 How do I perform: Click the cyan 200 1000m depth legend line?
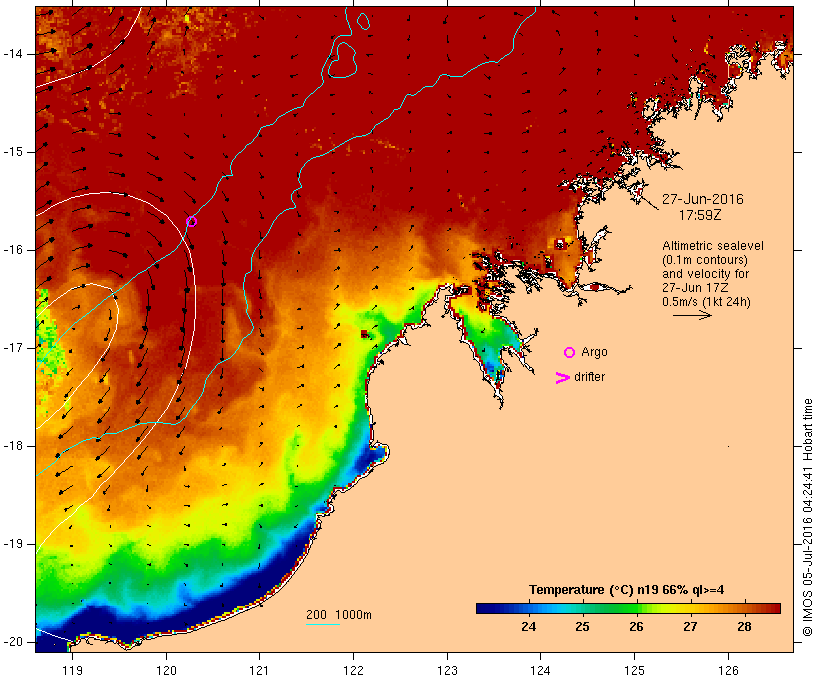point(323,624)
